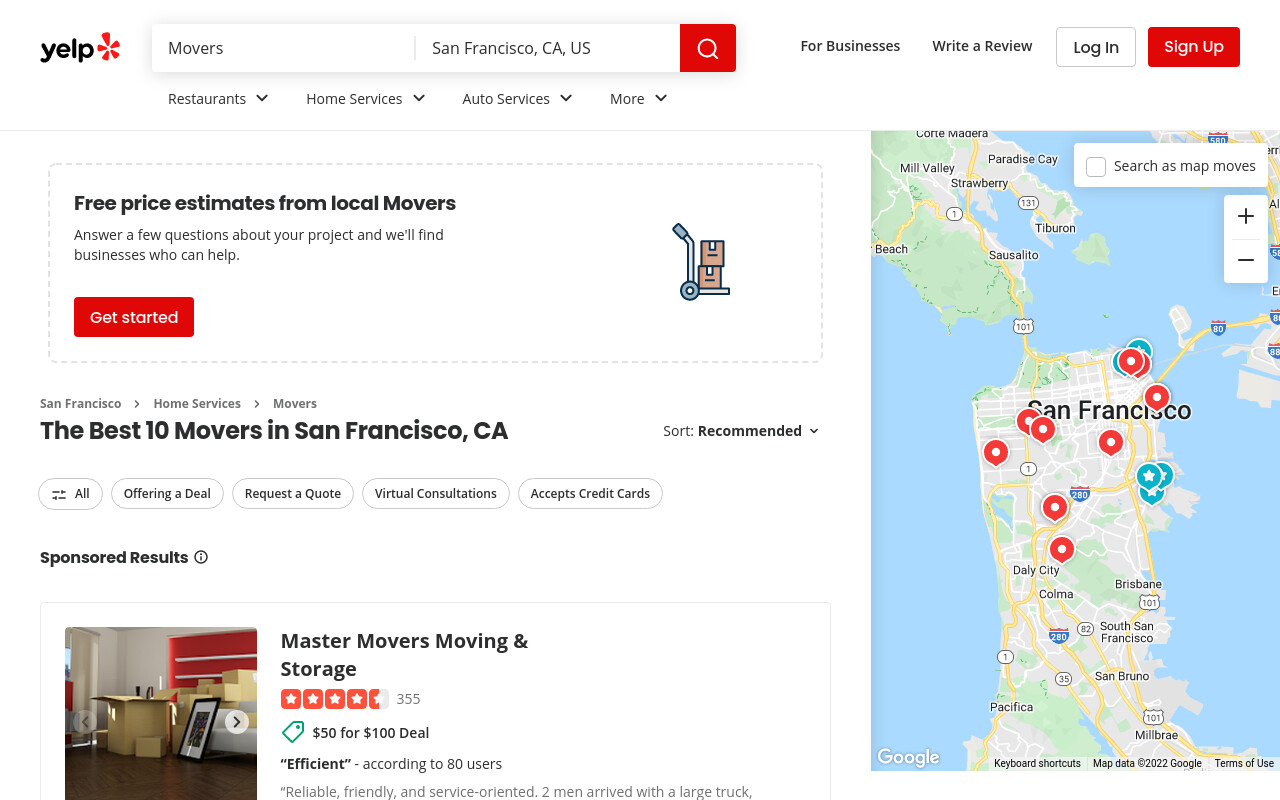
Task: Open the For Businesses link
Action: click(850, 46)
